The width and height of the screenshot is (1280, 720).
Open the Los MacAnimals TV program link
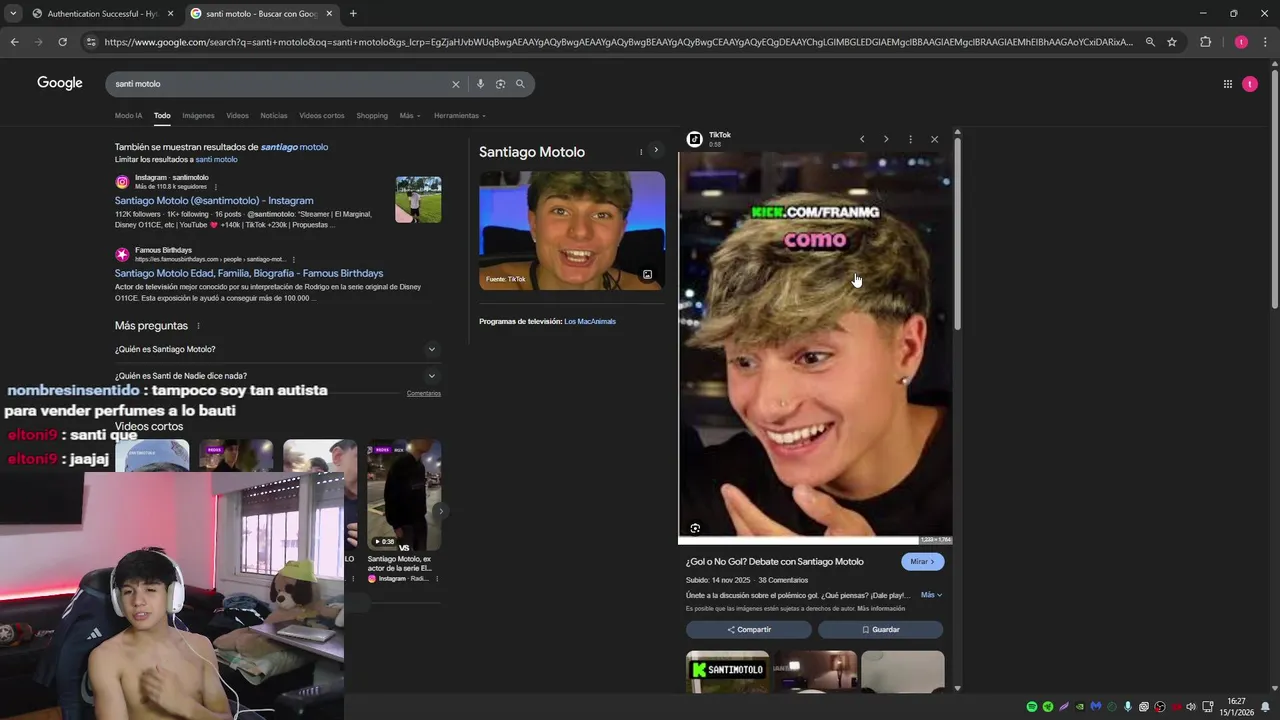[590, 322]
